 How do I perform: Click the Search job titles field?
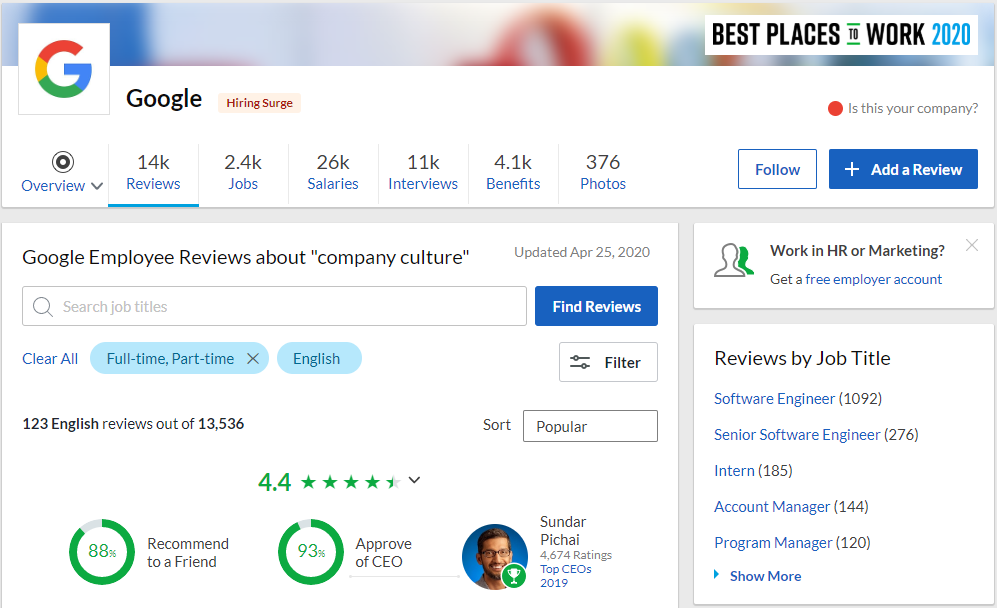pos(274,306)
